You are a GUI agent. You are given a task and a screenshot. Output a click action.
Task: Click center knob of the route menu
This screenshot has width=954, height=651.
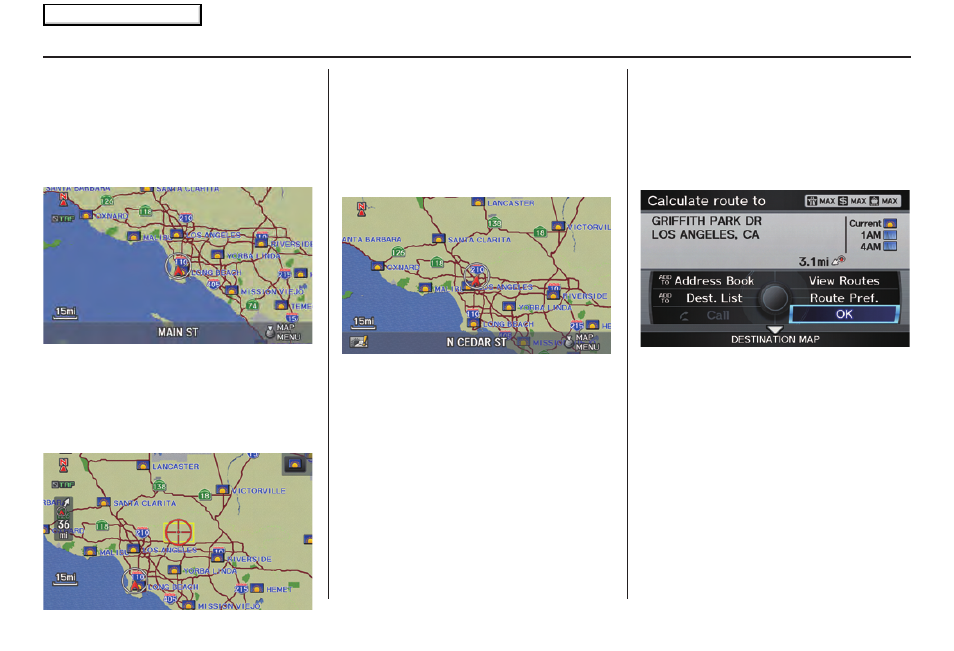click(774, 298)
